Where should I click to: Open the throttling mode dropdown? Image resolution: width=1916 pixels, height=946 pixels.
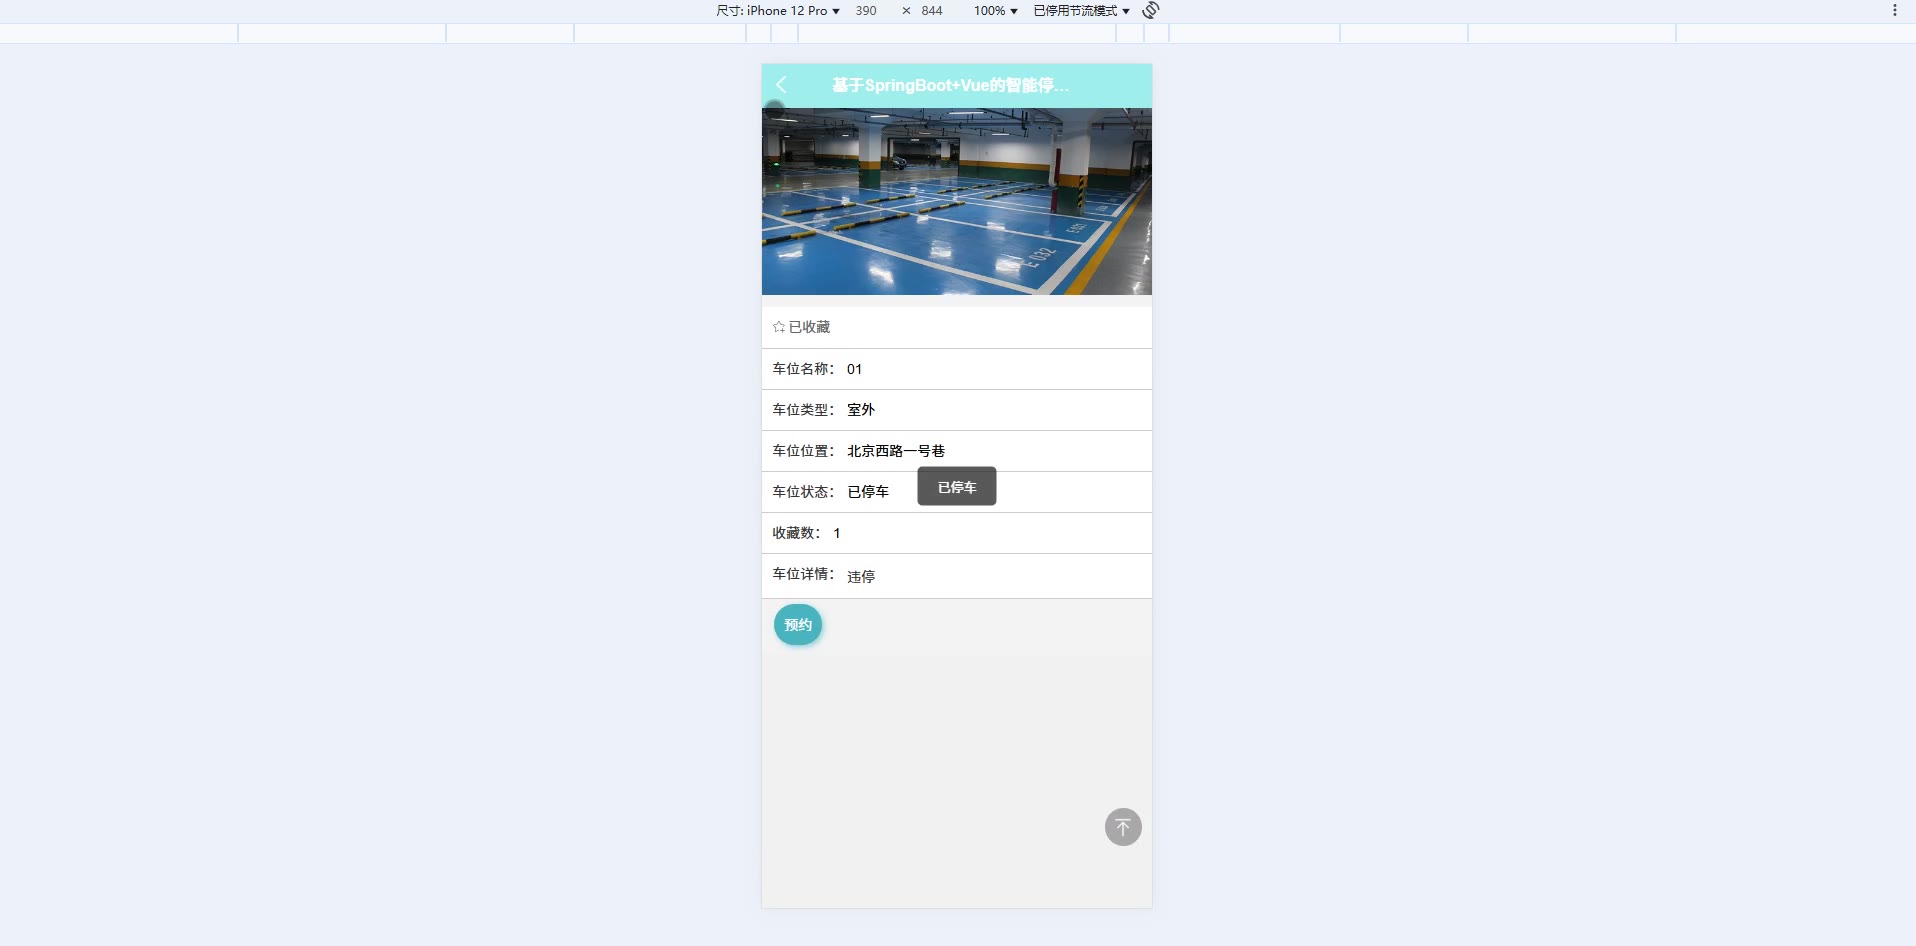pos(1081,10)
